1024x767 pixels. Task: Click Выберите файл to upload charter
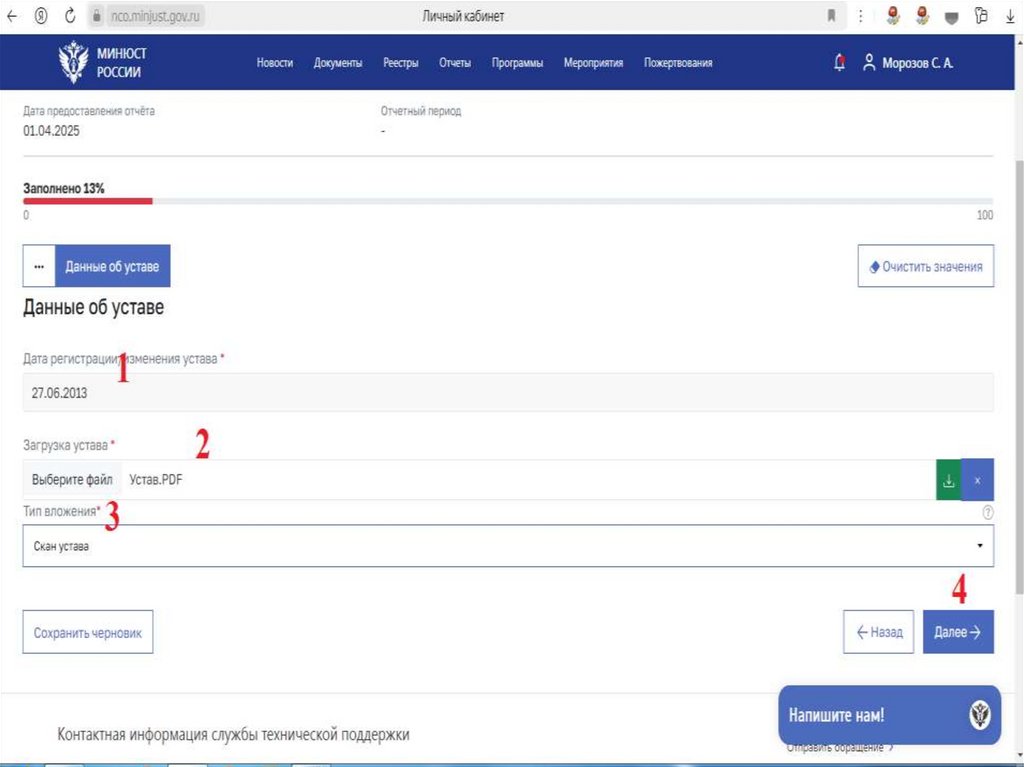pos(72,480)
